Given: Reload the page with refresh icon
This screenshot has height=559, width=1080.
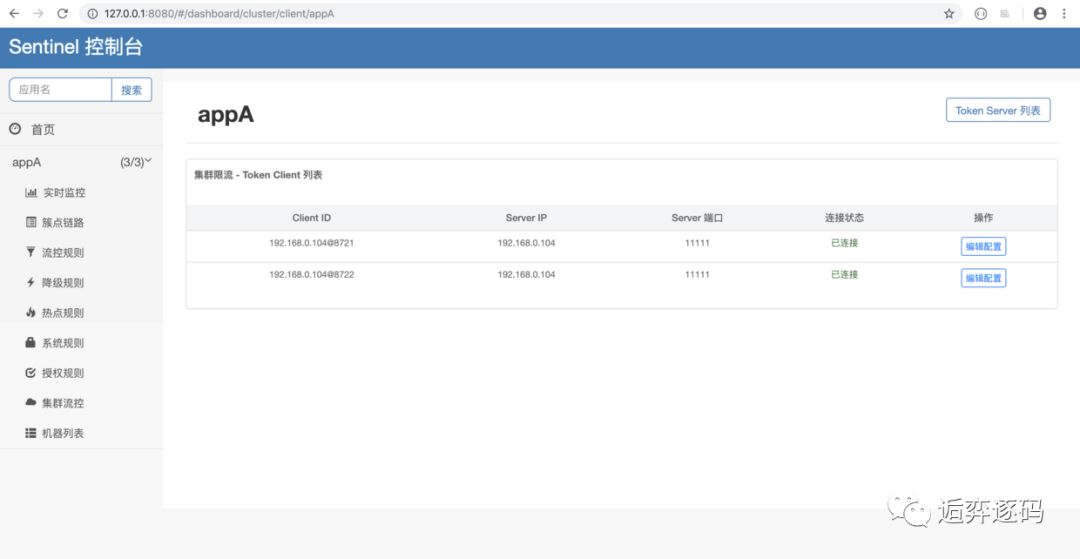Looking at the screenshot, I should click(x=62, y=13).
